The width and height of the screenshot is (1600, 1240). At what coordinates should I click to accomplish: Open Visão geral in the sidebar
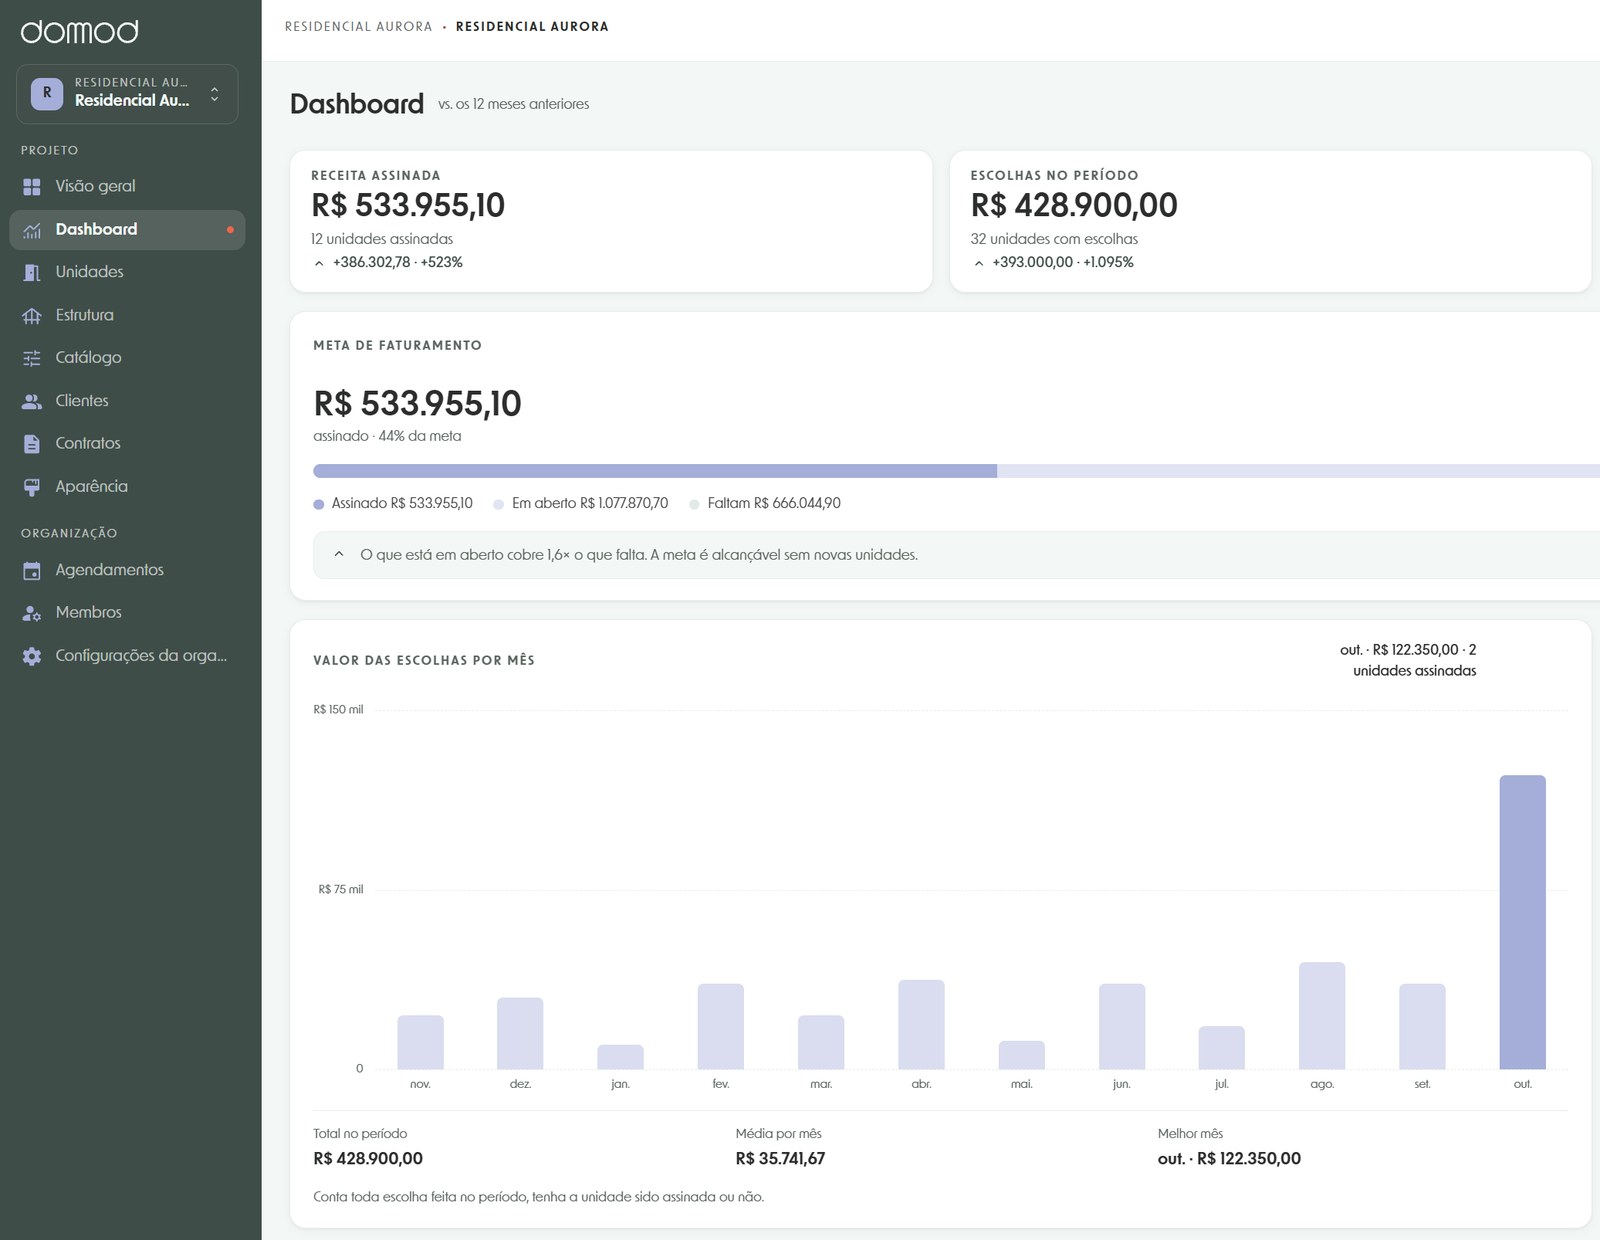127,186
